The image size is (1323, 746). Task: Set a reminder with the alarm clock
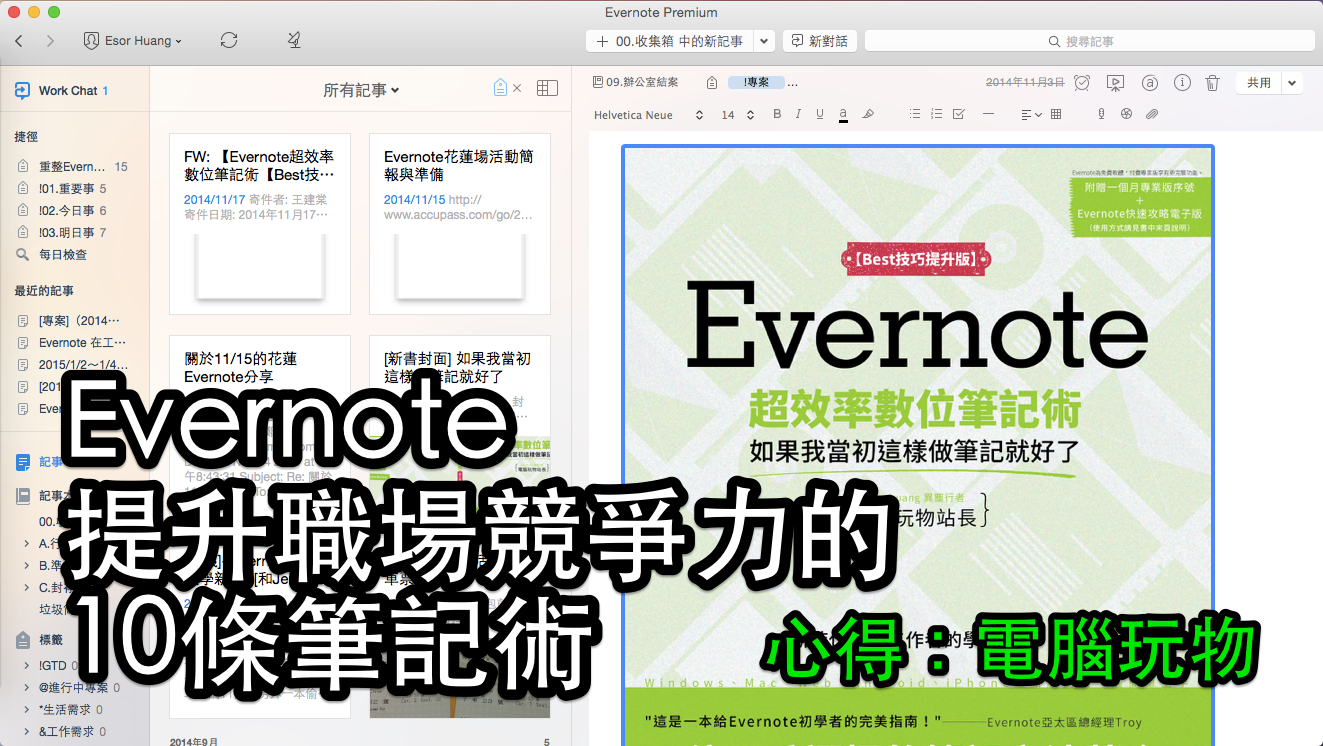1082,83
